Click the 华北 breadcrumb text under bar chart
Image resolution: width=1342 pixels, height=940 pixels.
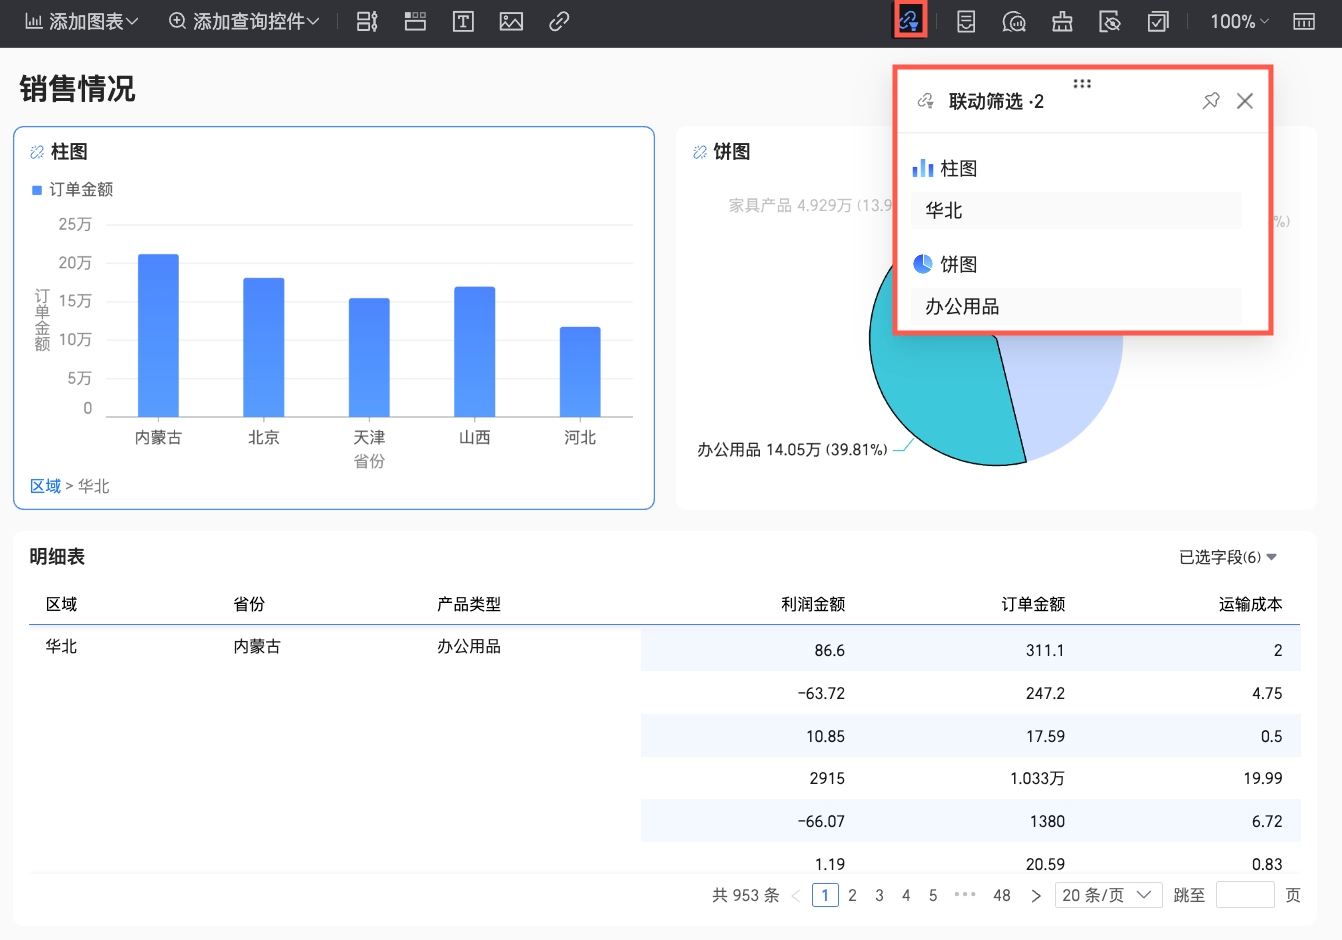tap(94, 486)
